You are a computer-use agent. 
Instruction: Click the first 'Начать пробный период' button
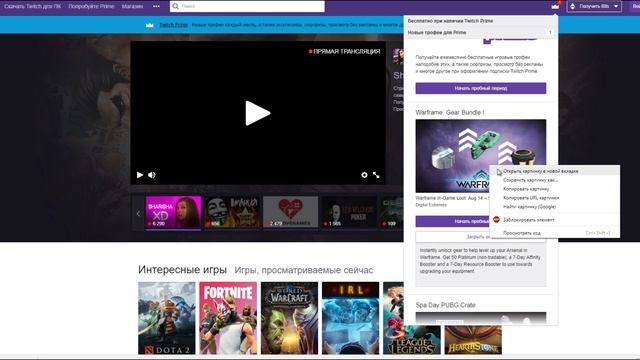(481, 88)
